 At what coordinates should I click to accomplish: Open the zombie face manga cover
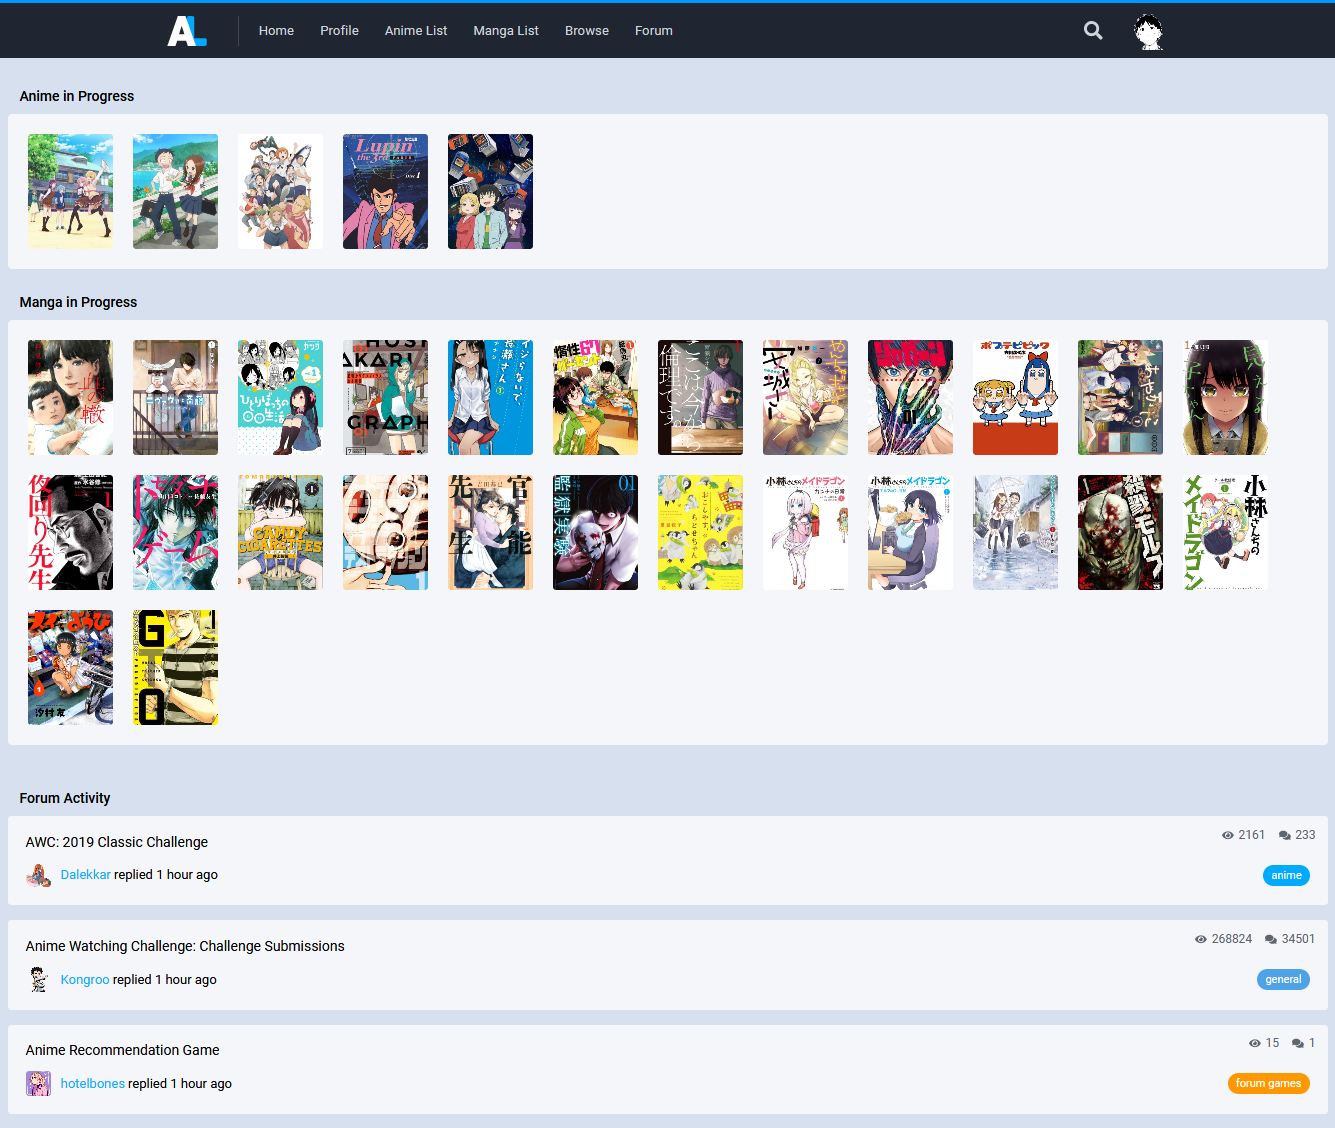click(x=1120, y=532)
